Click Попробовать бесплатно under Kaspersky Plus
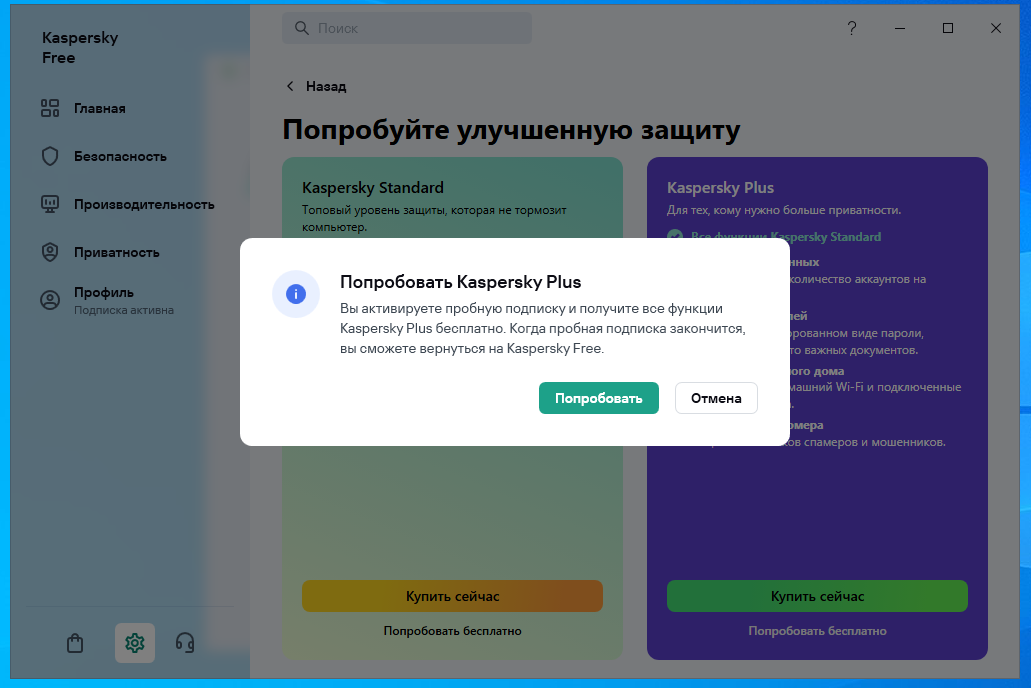The width and height of the screenshot is (1031, 688). click(817, 631)
